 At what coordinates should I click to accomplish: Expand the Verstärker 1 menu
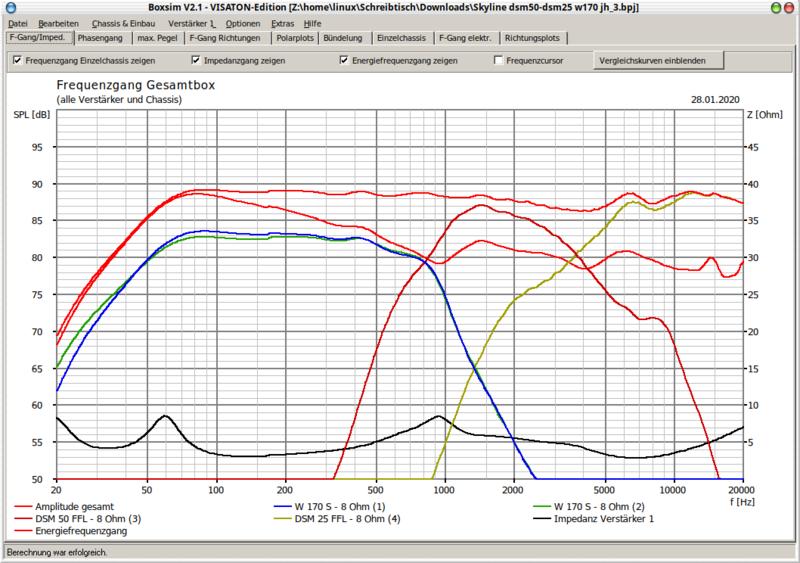tap(191, 23)
